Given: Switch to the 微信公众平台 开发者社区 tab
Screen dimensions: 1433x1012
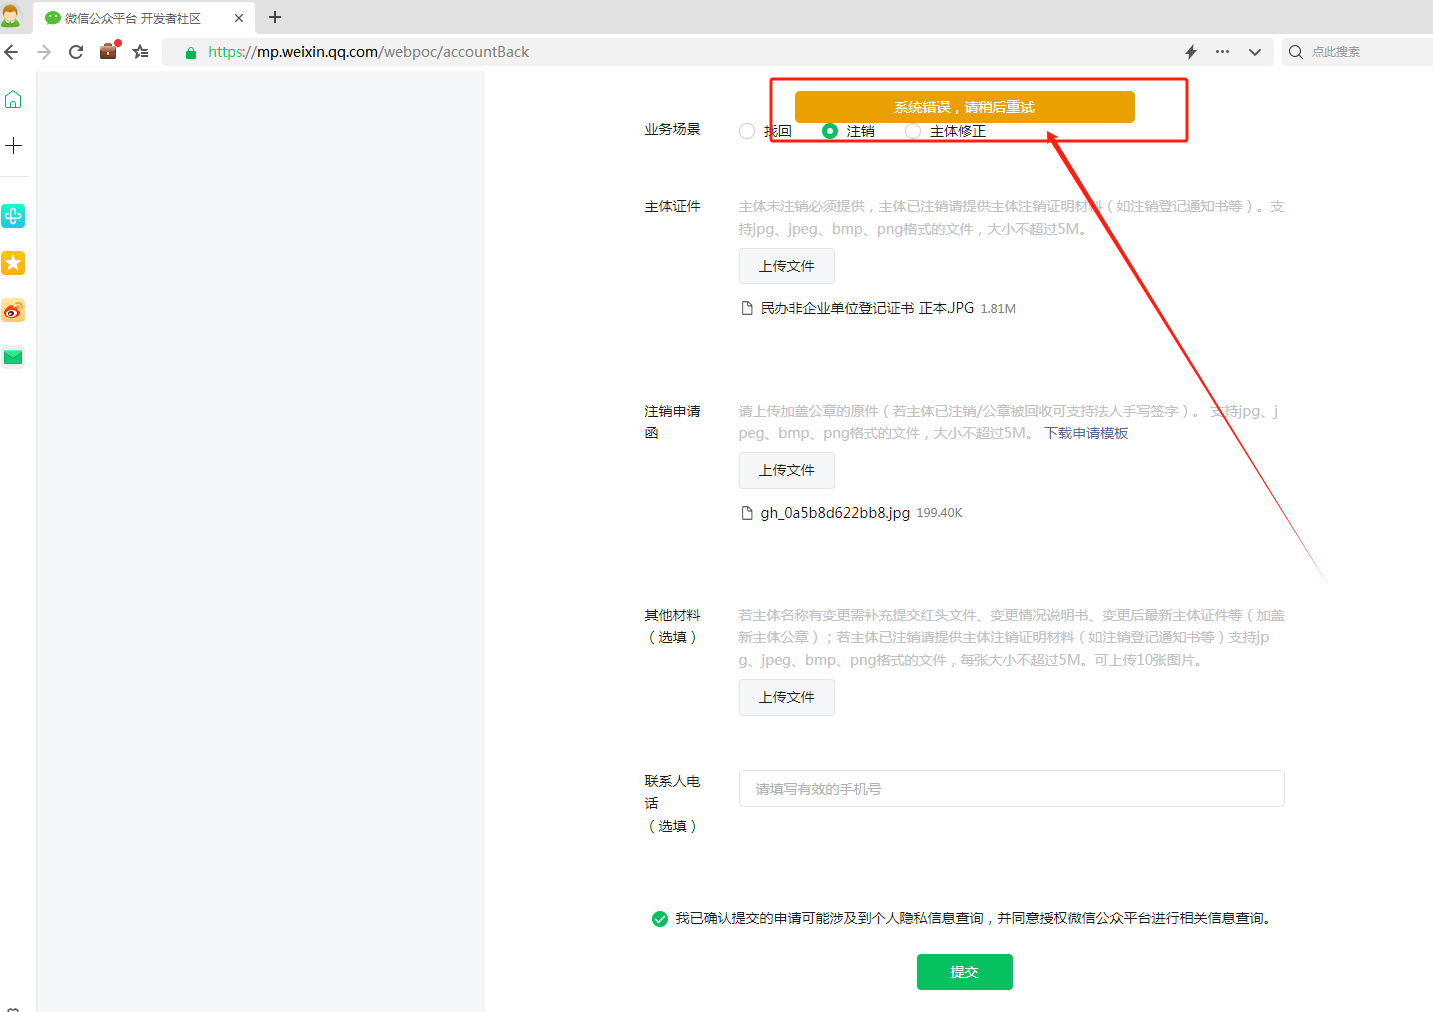Looking at the screenshot, I should [133, 18].
